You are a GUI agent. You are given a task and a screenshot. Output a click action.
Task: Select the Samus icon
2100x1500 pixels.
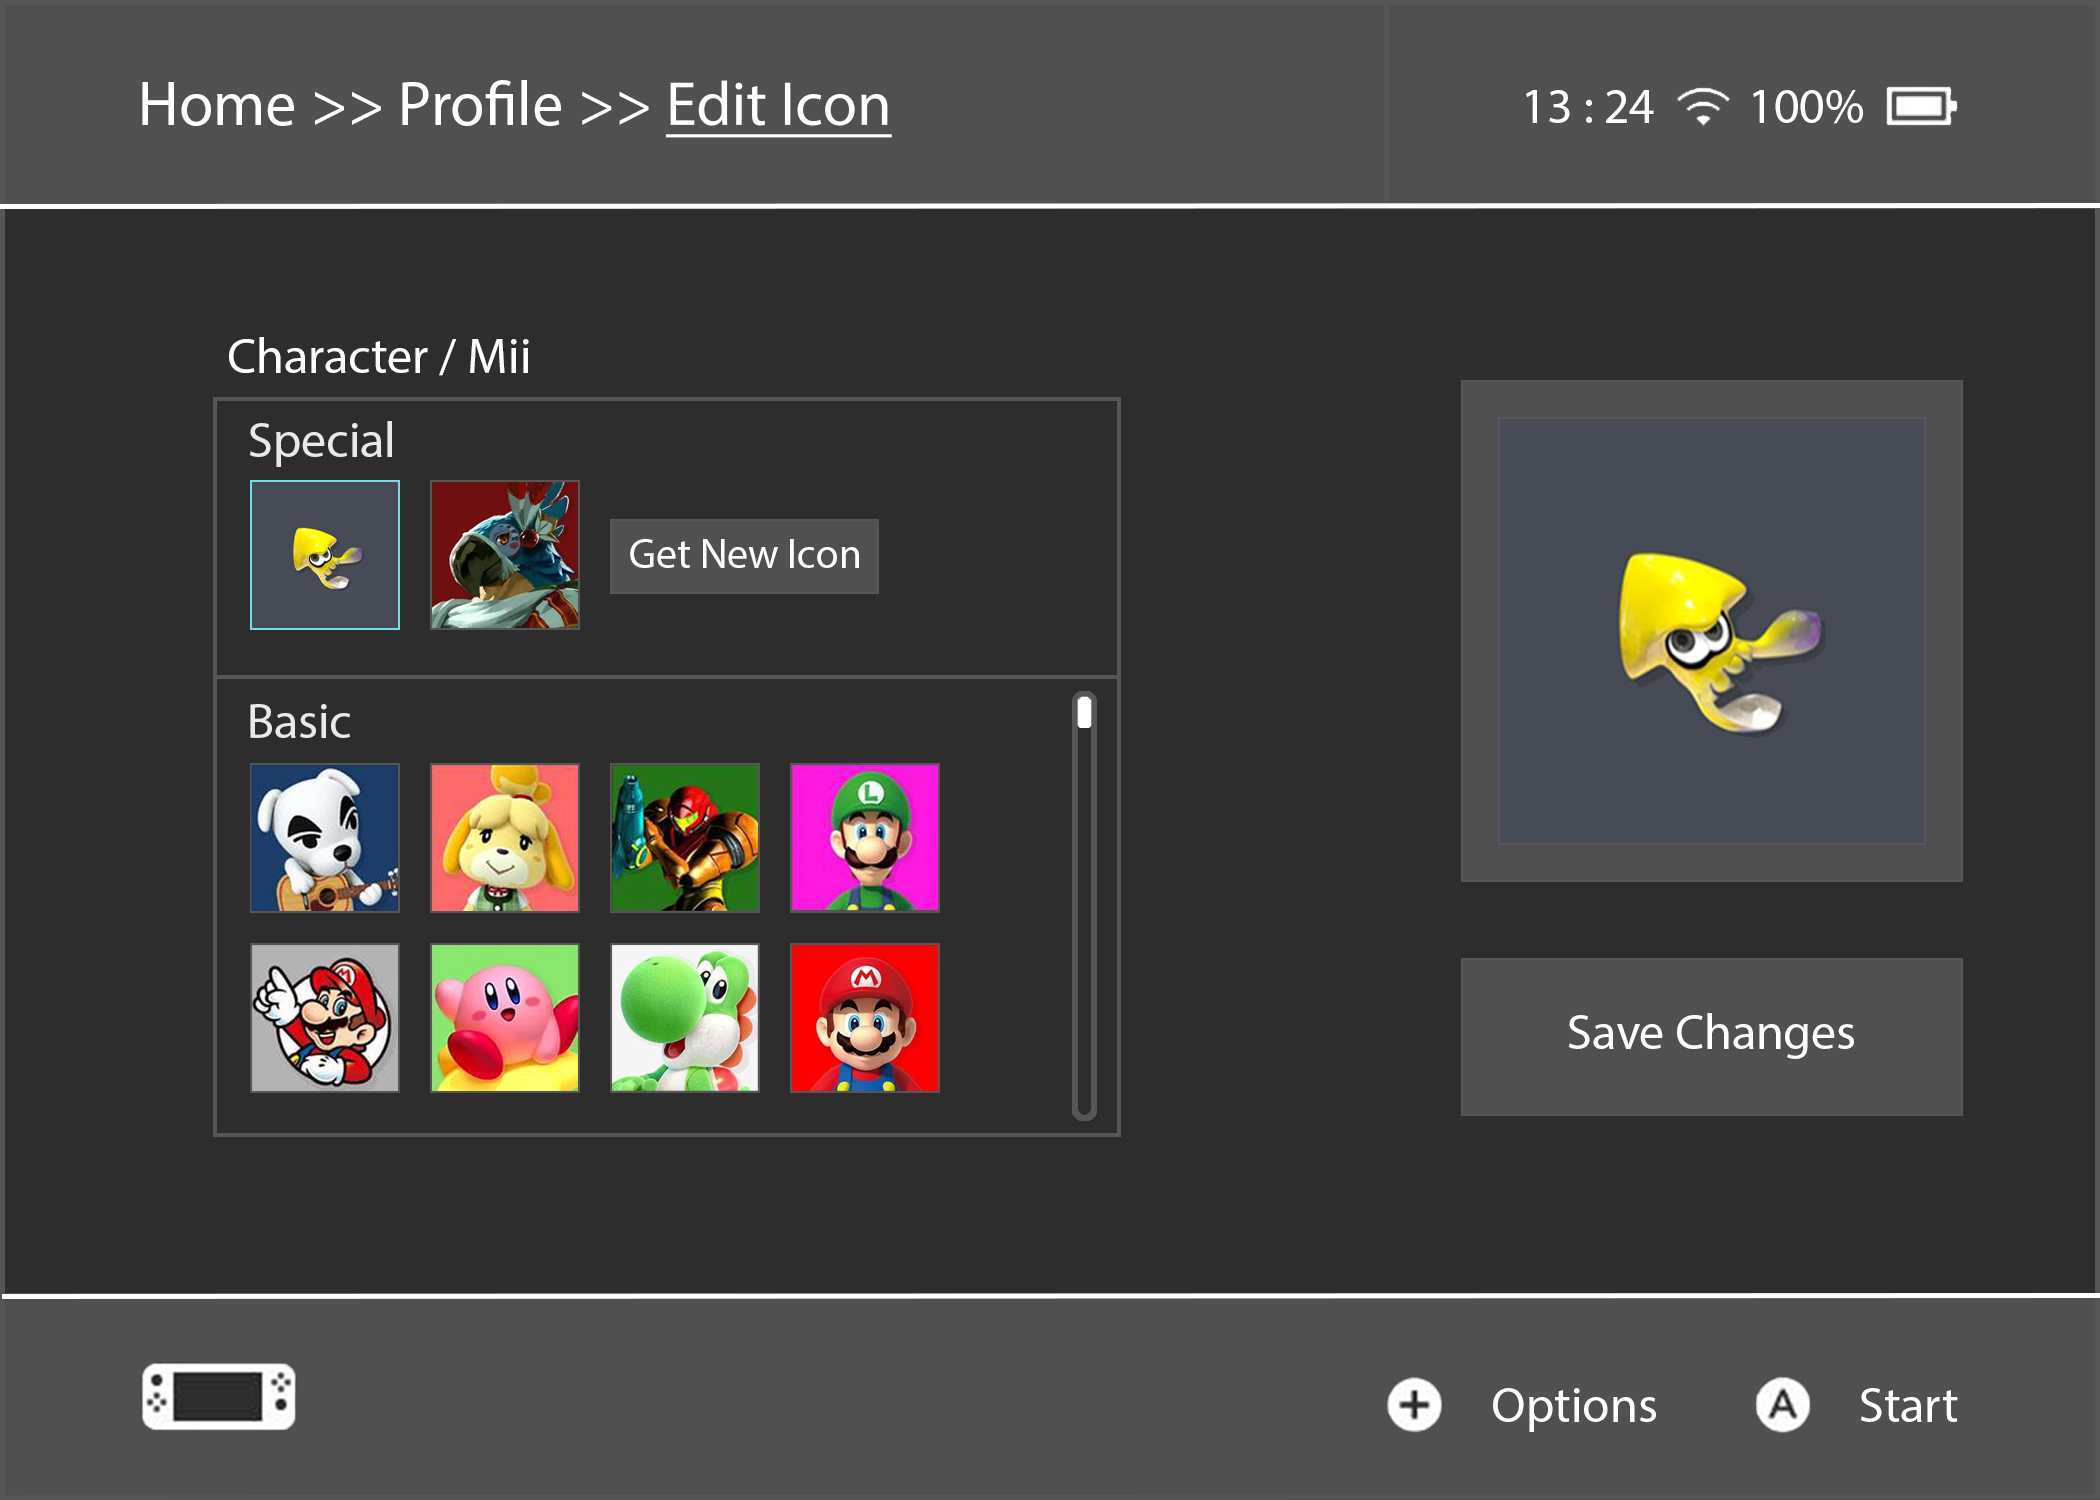click(685, 838)
